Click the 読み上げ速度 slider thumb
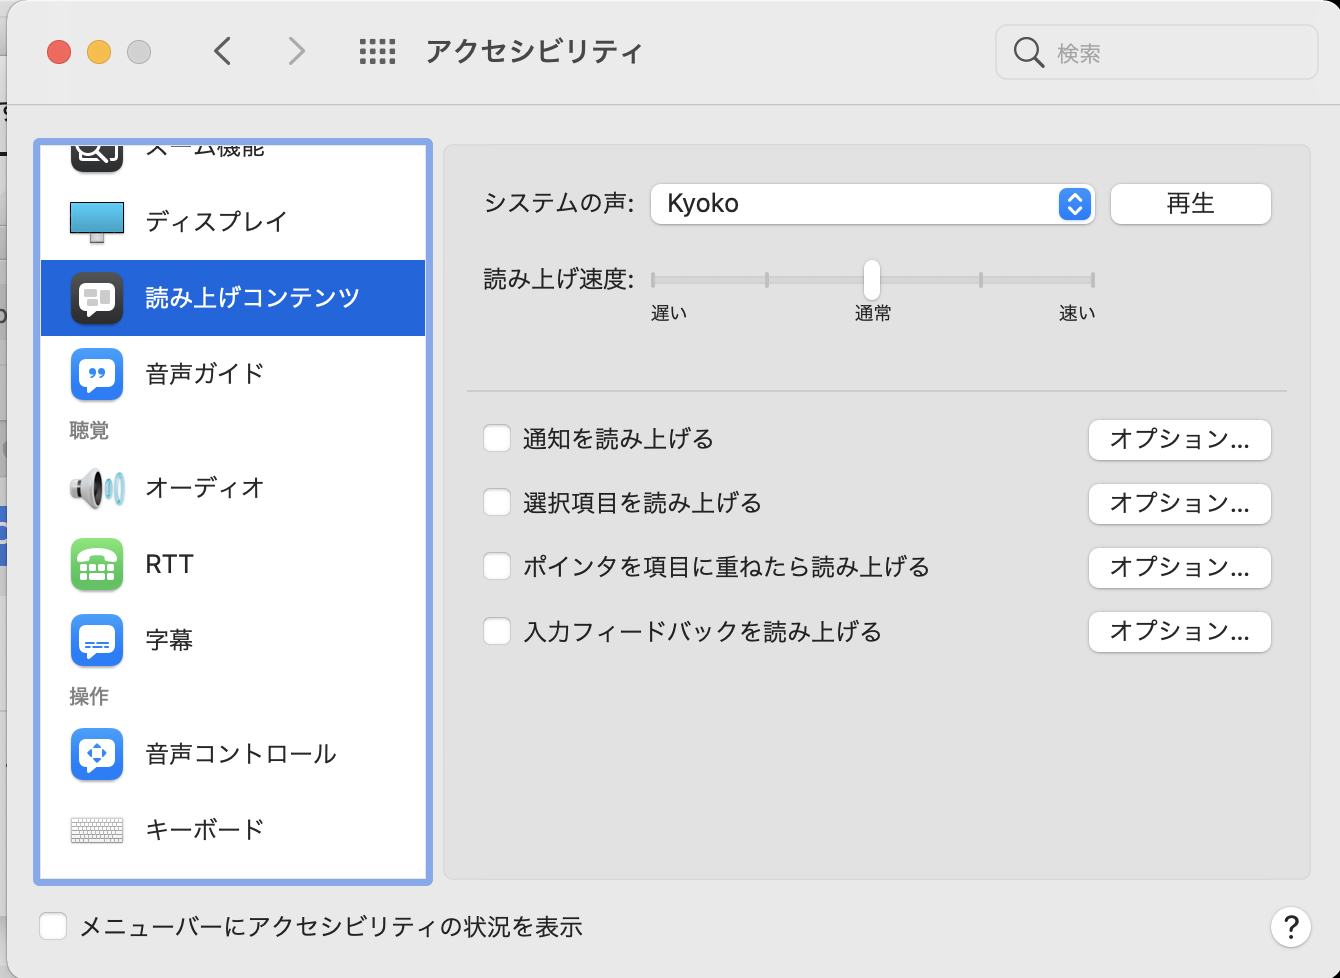 [872, 280]
